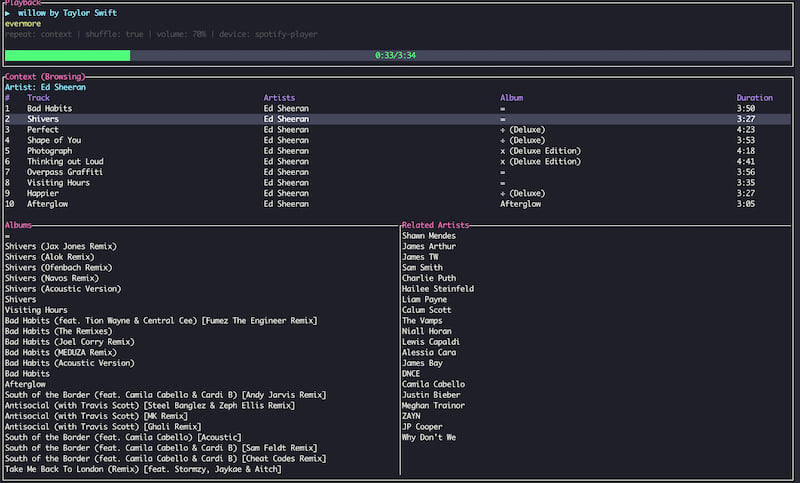Open 'Take Me Back To London (Remix)'
Screen dimensions: 800x483
(x=143, y=469)
